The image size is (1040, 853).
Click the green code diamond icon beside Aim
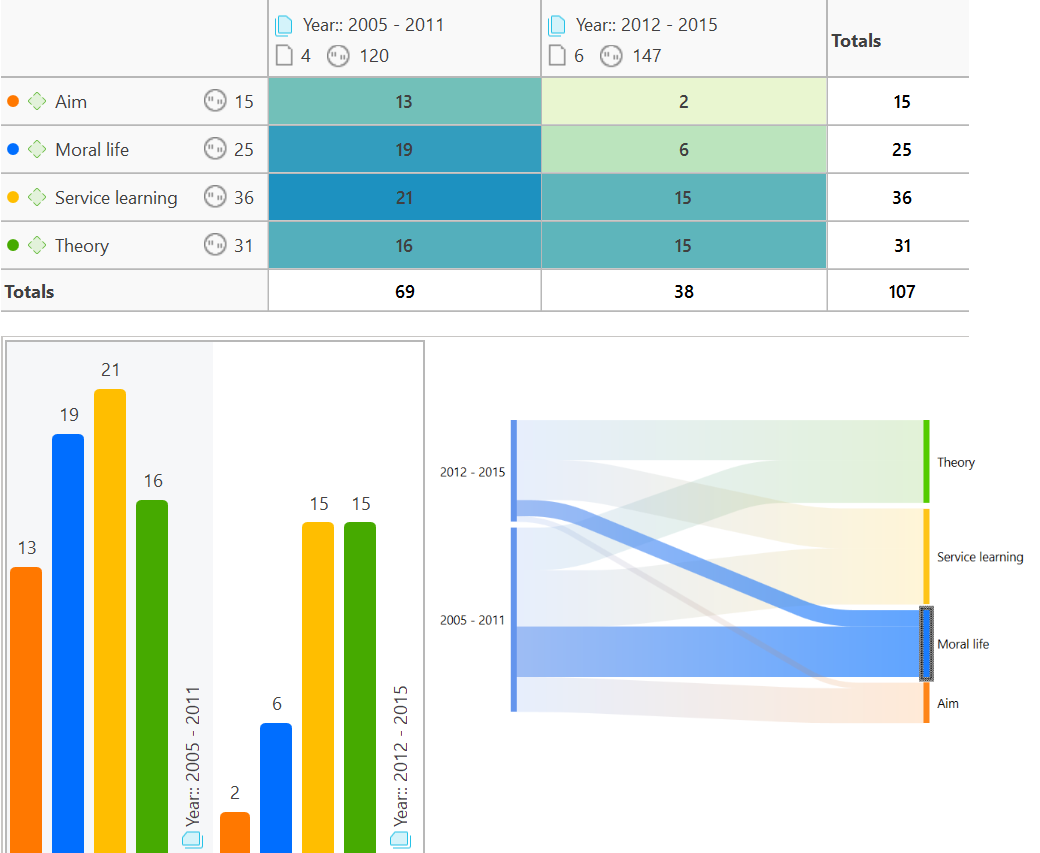37,101
